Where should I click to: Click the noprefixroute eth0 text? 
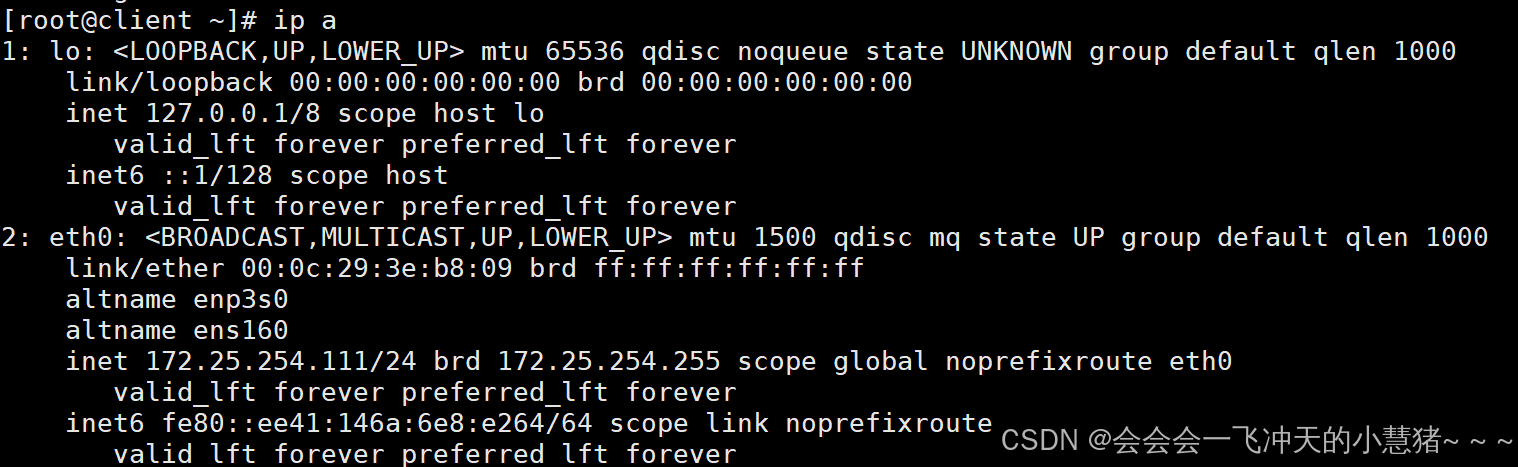click(x=1089, y=361)
